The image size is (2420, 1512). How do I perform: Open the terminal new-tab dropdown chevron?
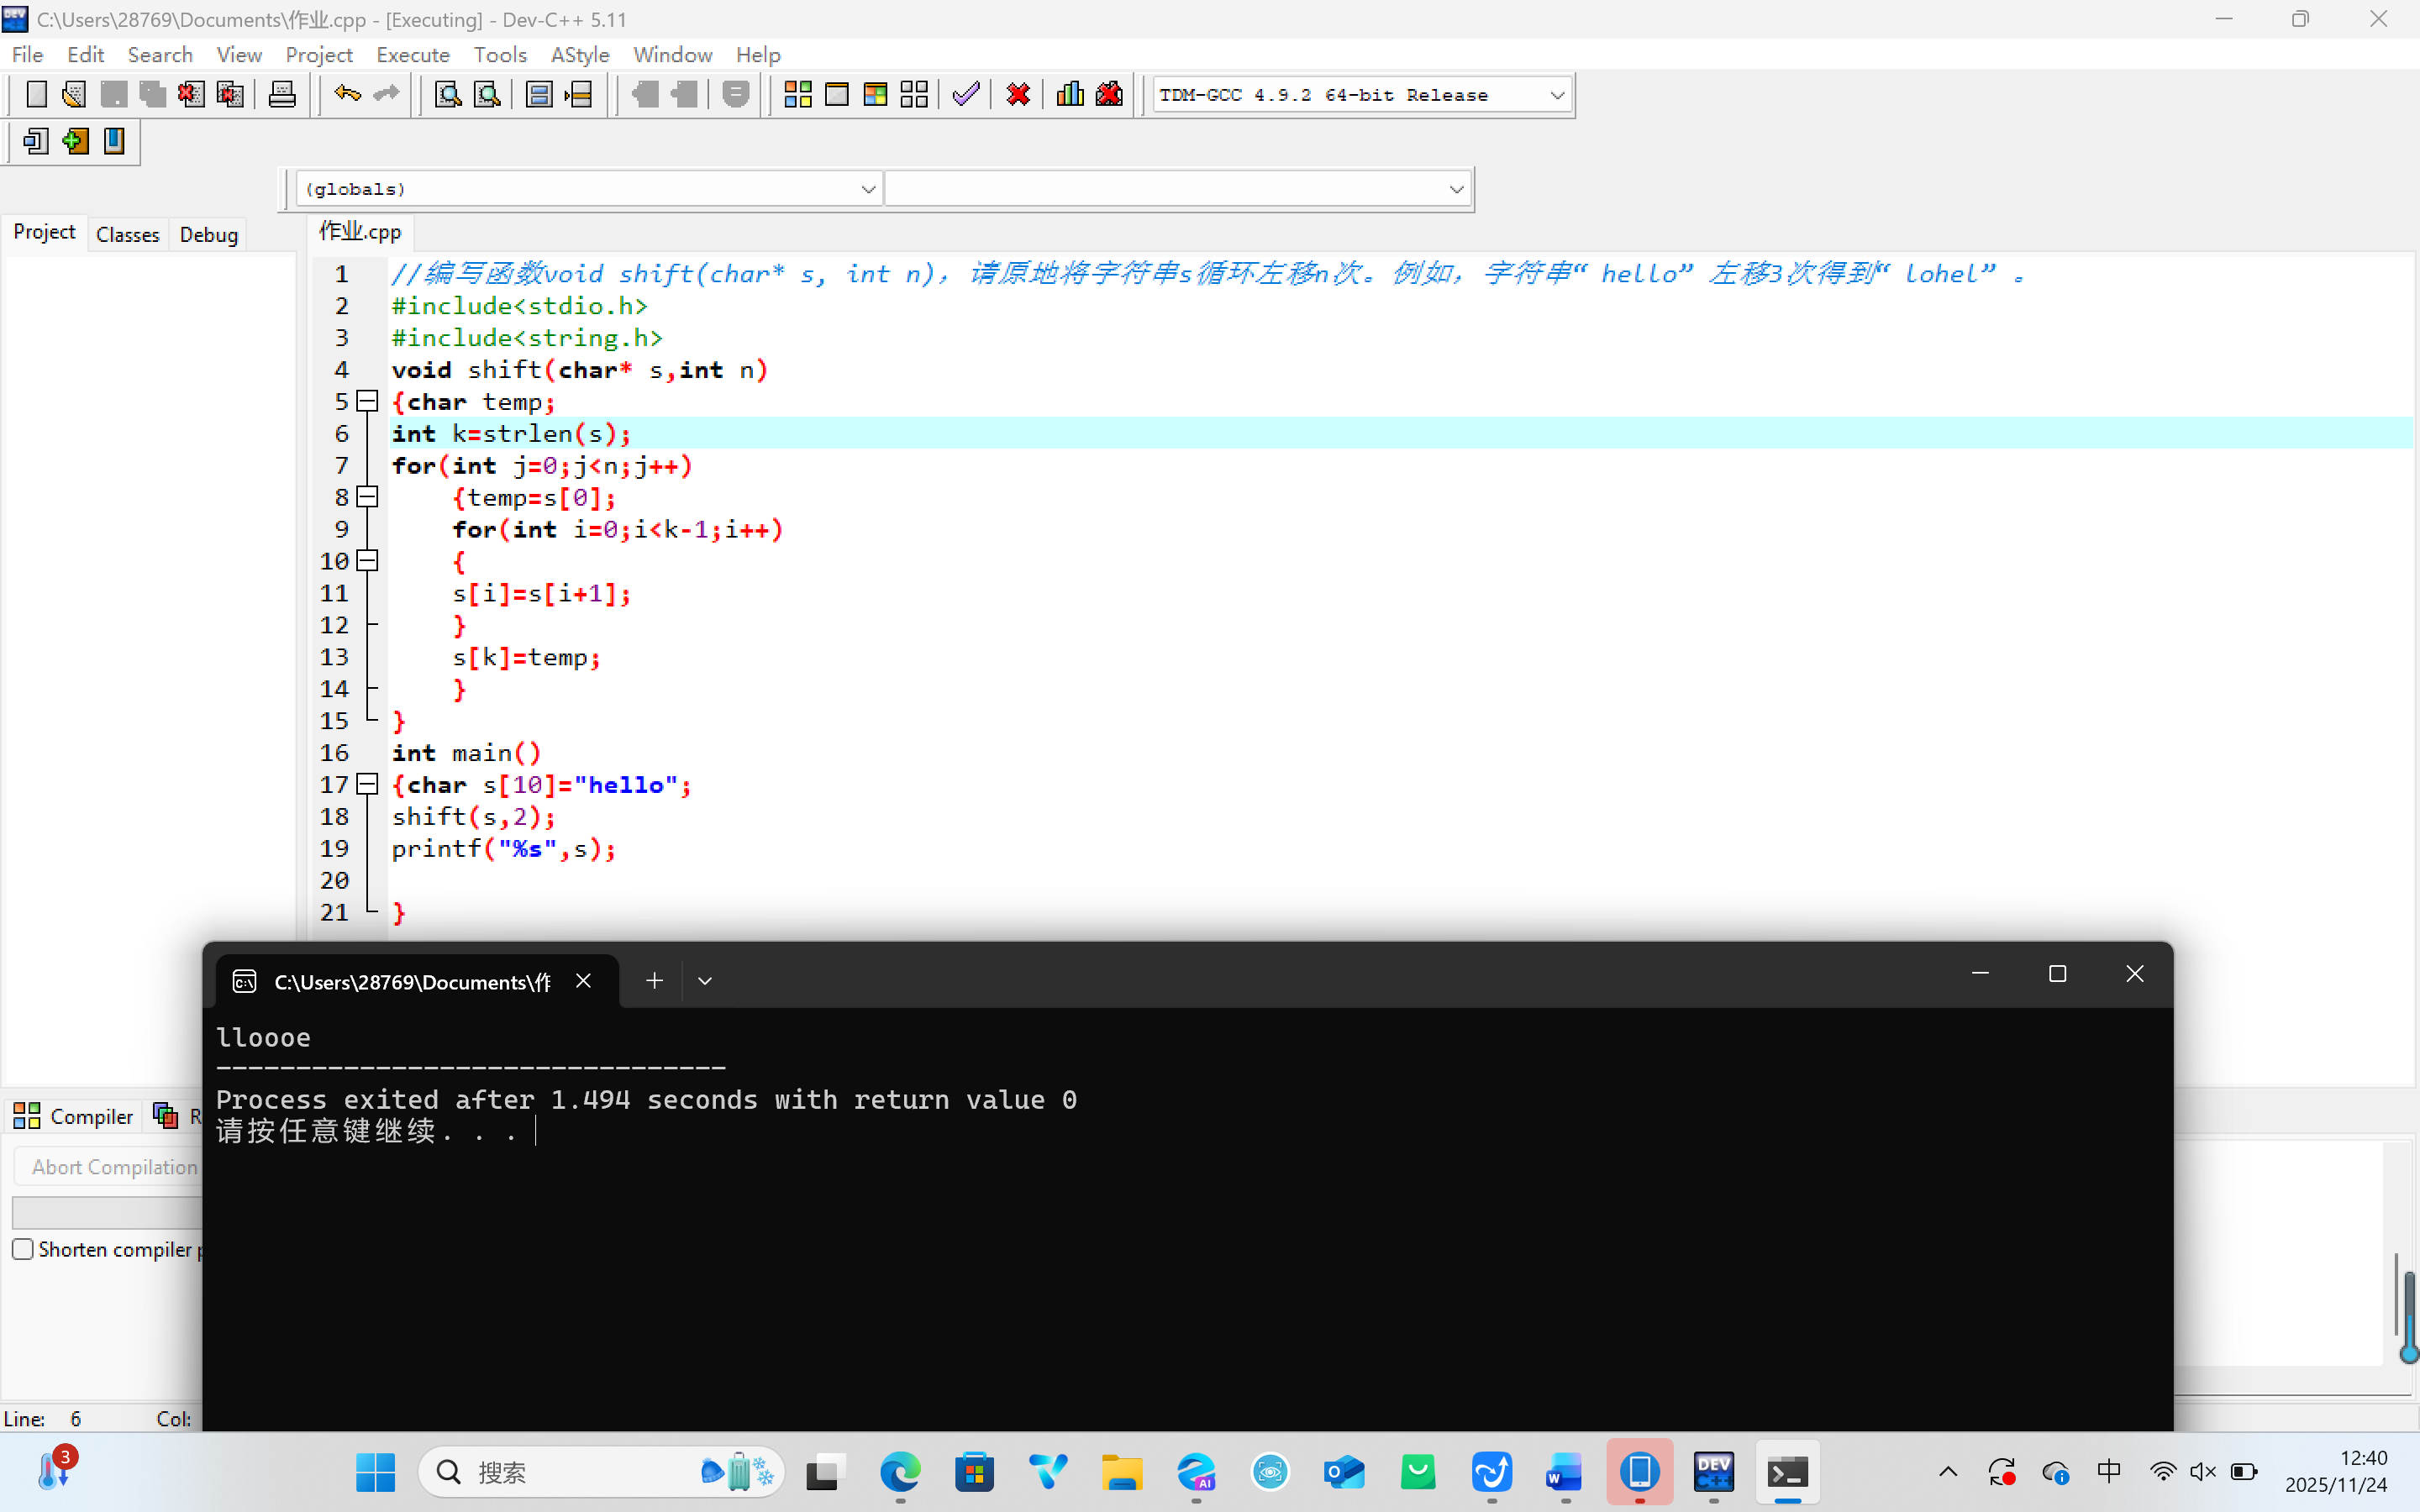pyautogui.click(x=705, y=981)
